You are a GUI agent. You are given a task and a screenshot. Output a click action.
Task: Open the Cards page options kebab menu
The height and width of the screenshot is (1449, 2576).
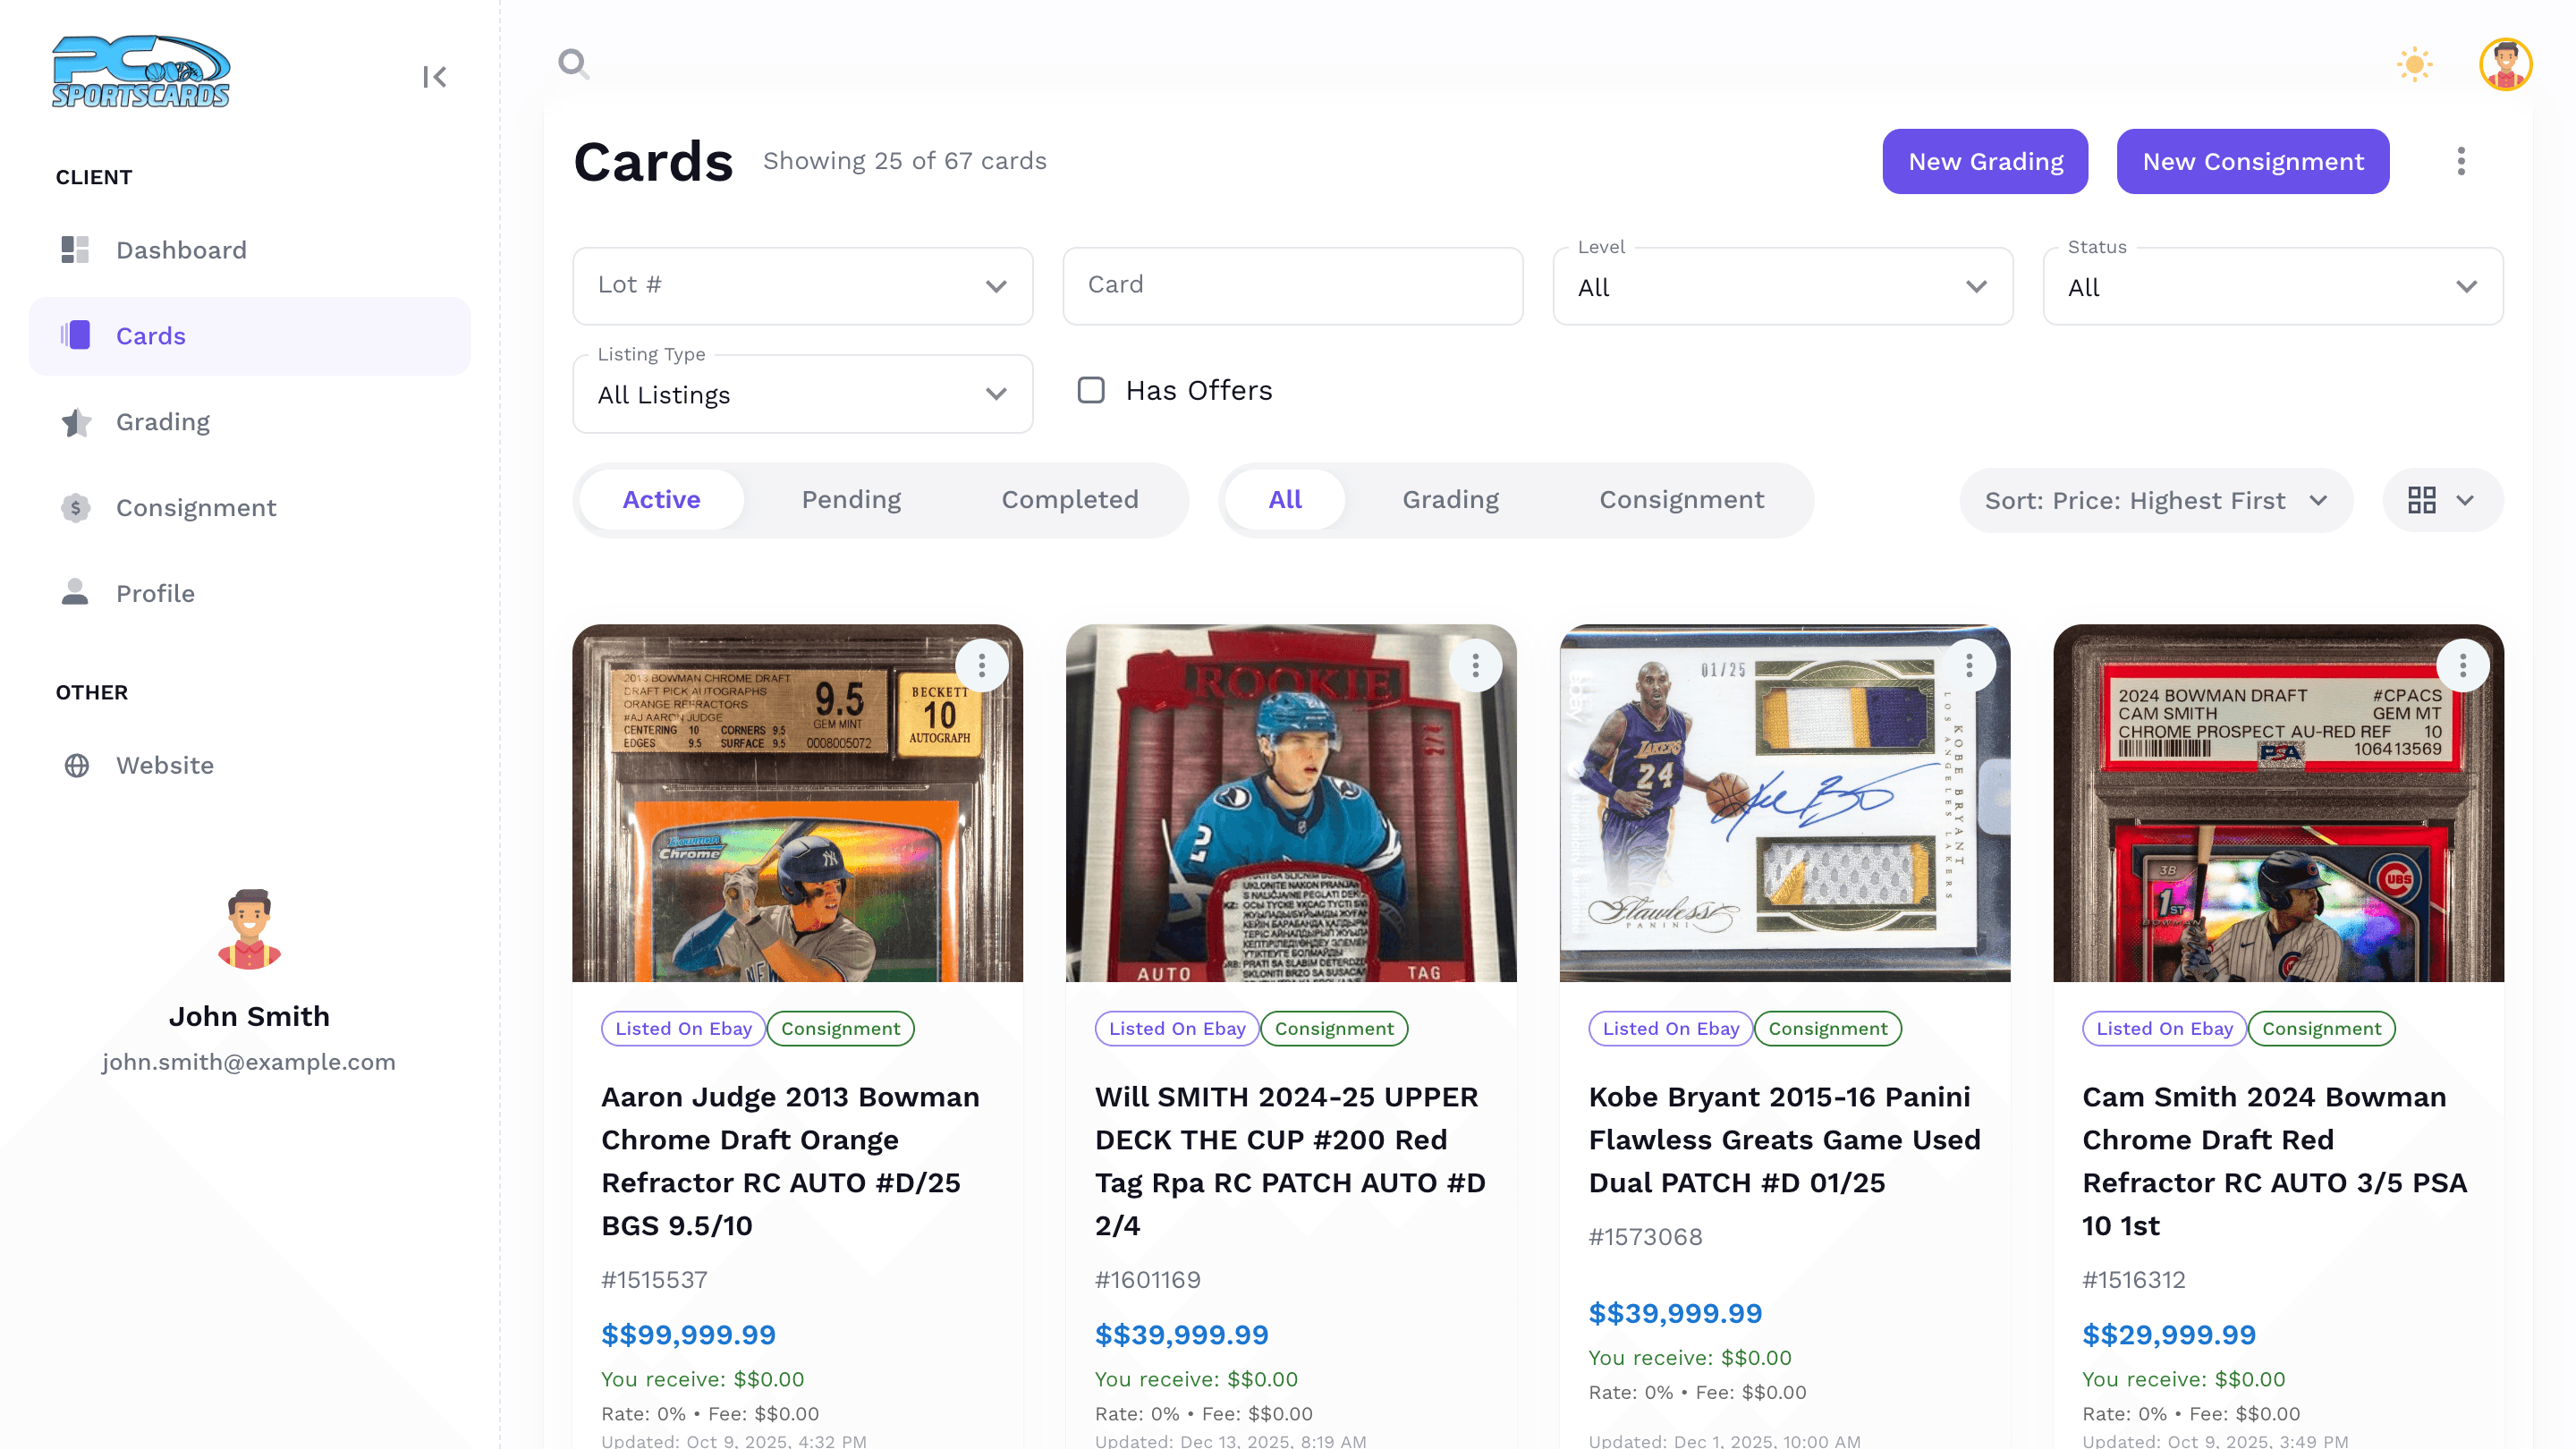(2461, 161)
